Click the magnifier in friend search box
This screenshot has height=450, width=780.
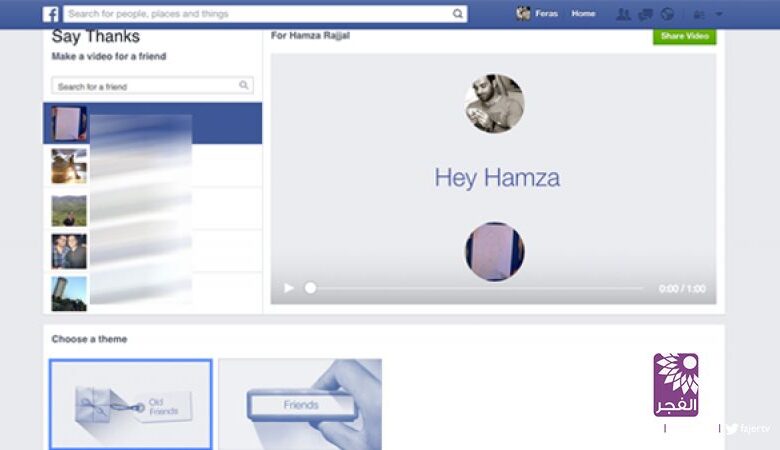click(244, 86)
